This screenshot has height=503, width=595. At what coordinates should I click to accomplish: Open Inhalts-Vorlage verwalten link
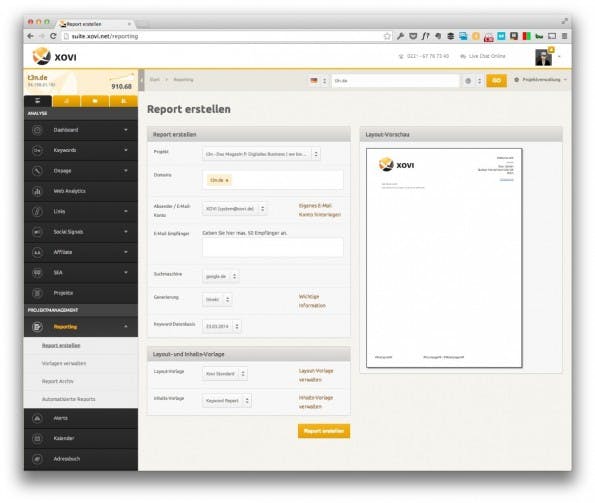[316, 402]
